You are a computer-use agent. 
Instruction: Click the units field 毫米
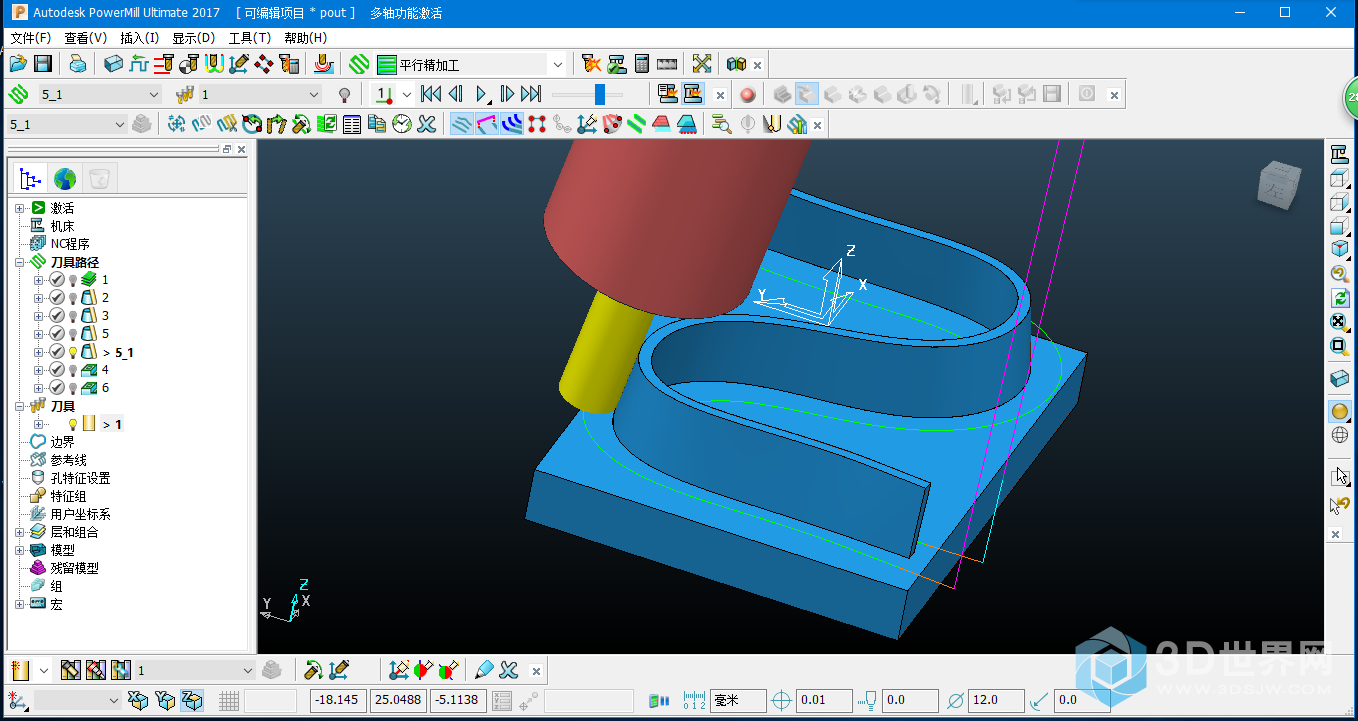point(738,700)
